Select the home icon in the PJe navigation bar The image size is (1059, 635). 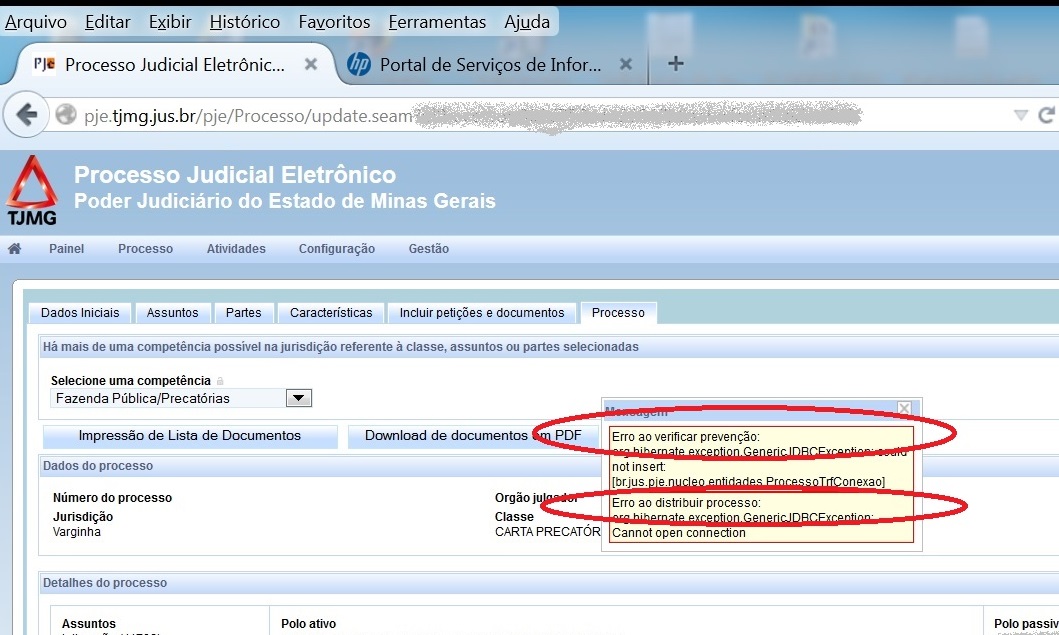[14, 249]
